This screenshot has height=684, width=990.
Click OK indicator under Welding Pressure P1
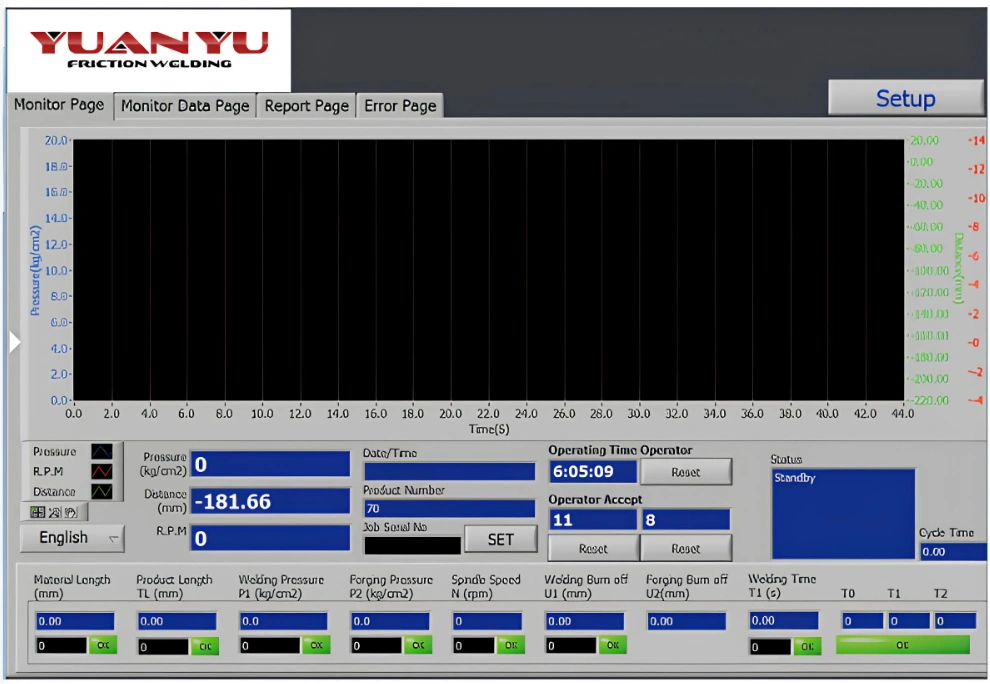[x=315, y=646]
